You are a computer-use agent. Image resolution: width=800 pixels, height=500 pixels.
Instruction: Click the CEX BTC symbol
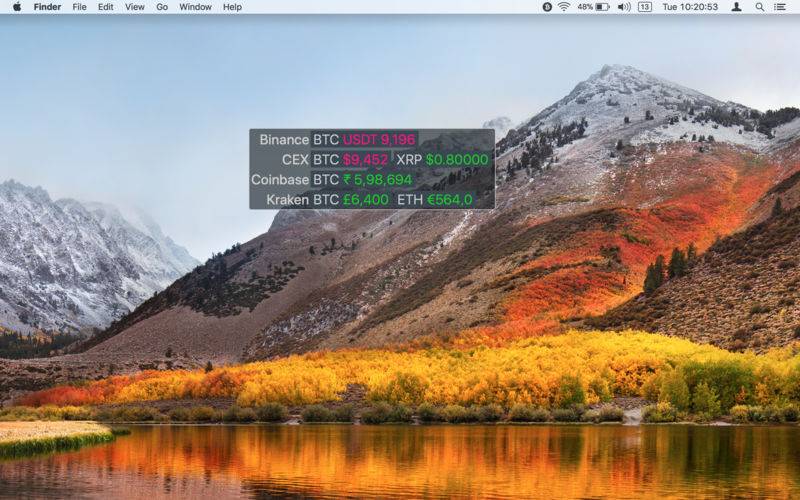coord(326,160)
